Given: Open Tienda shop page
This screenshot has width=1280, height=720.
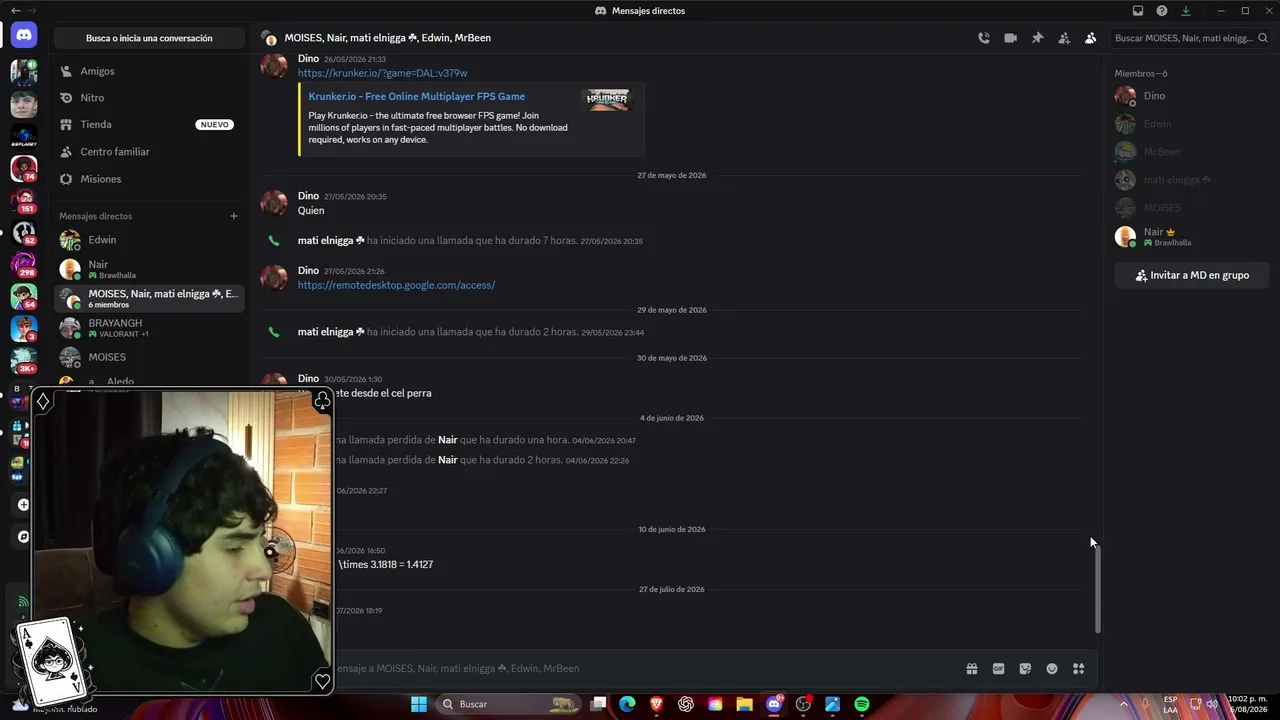Looking at the screenshot, I should (149, 125).
